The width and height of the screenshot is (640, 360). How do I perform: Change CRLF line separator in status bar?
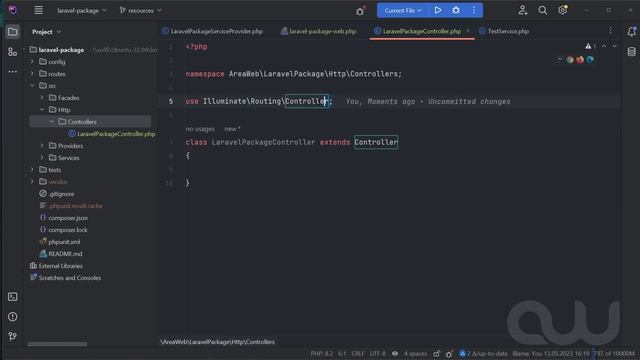358,353
